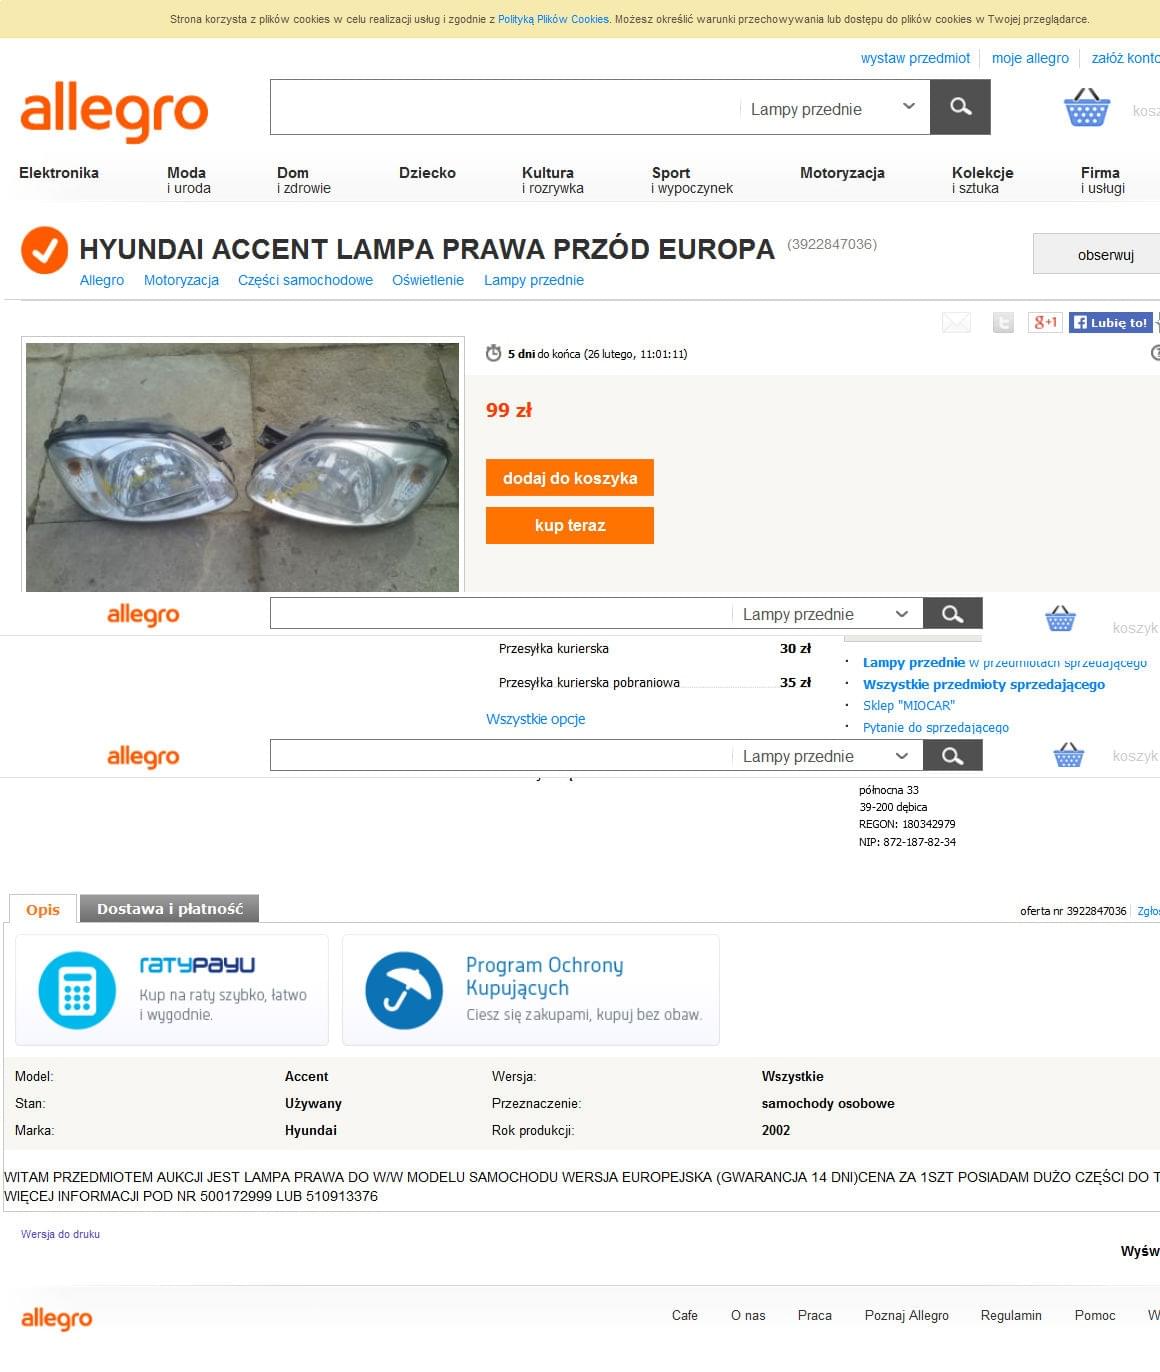This screenshot has width=1160, height=1372.
Task: Expand the Wszystkie opcje shipping options
Action: coord(535,719)
